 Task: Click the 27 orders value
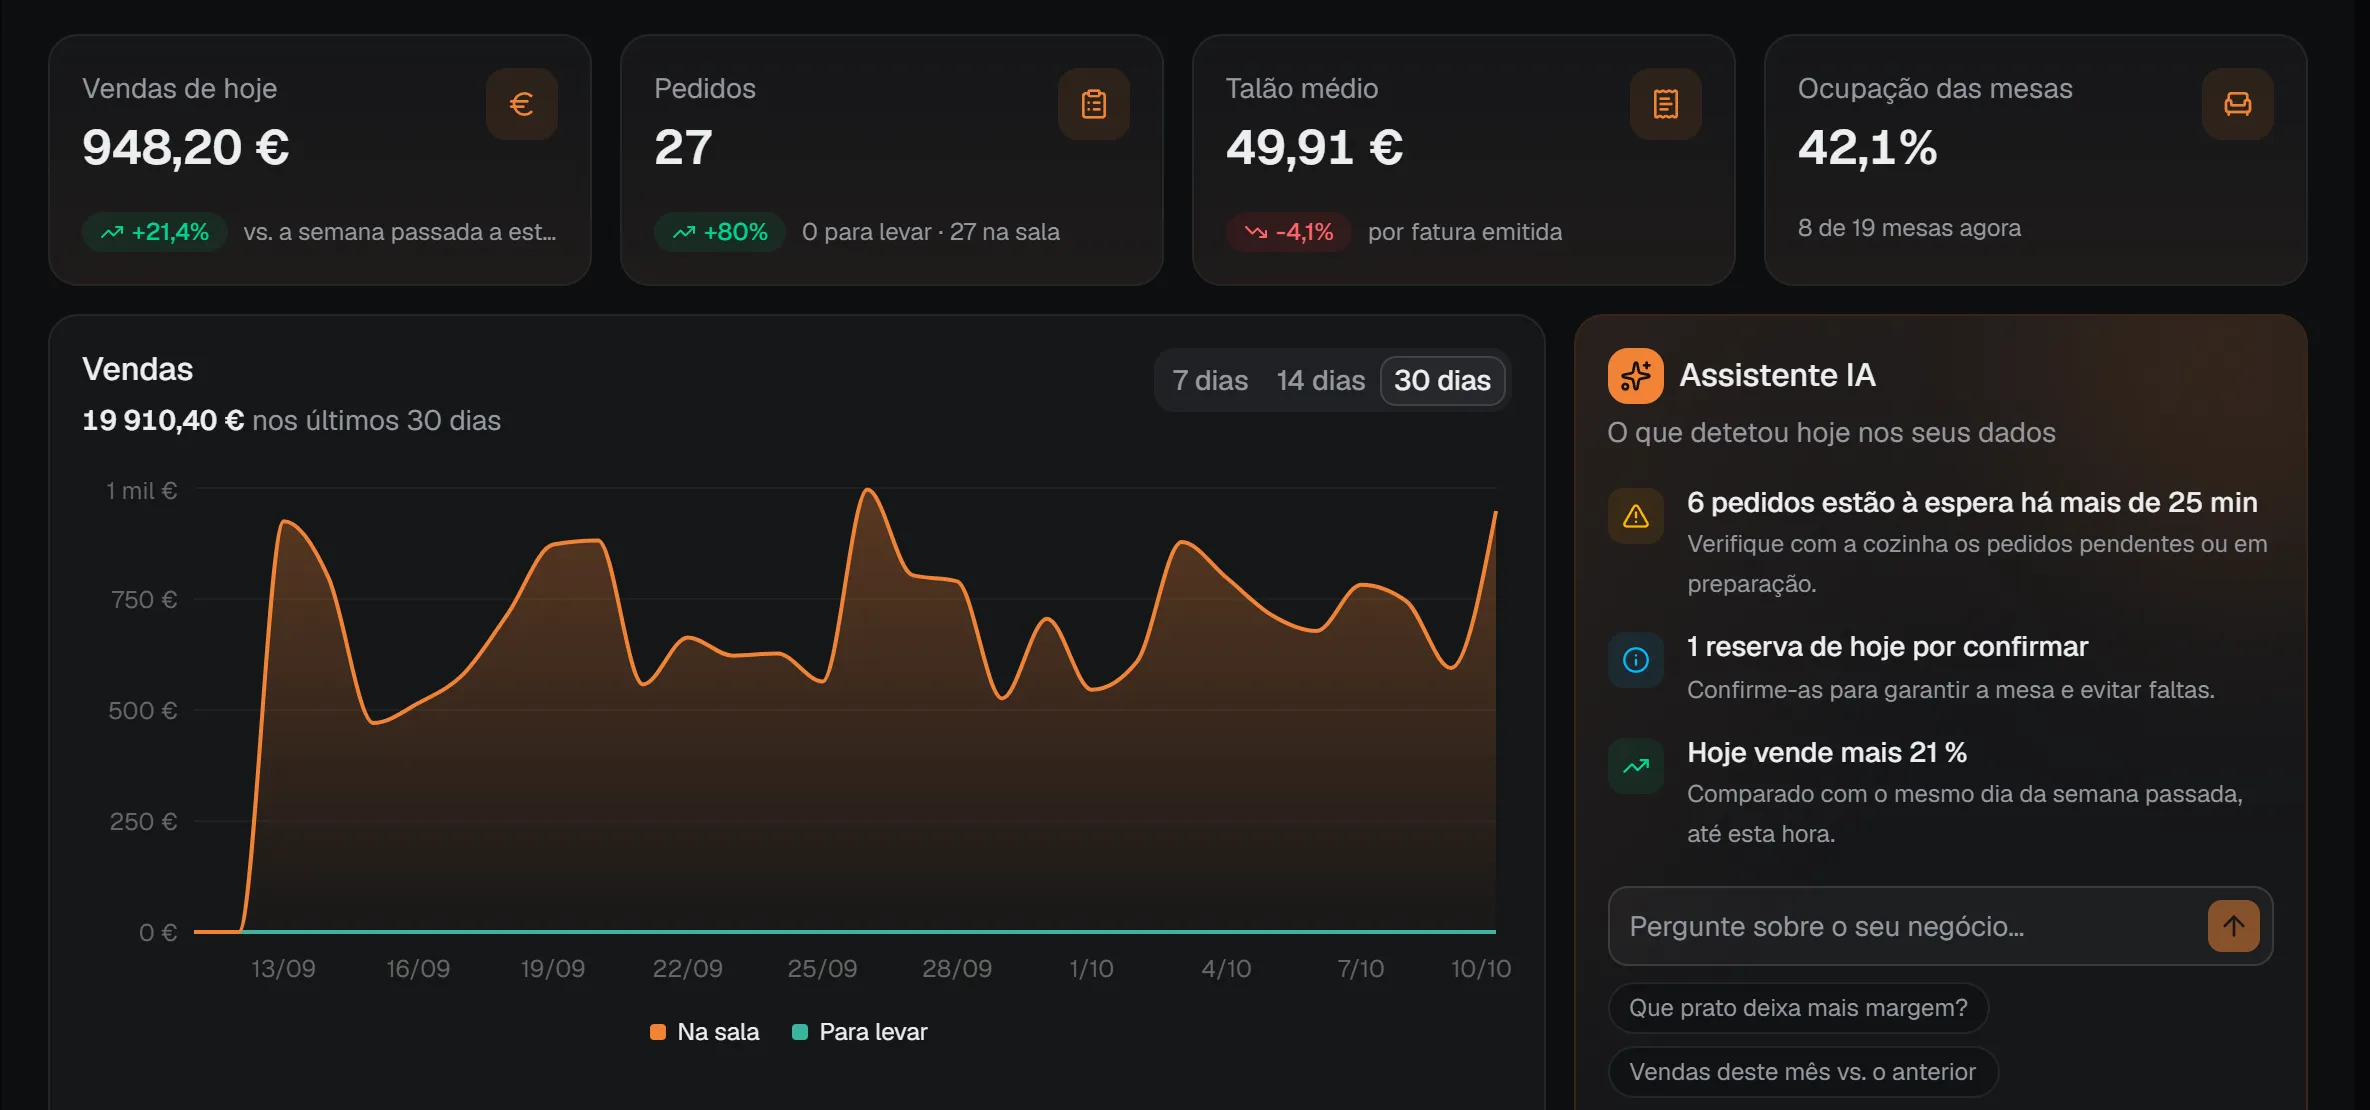pyautogui.click(x=683, y=148)
